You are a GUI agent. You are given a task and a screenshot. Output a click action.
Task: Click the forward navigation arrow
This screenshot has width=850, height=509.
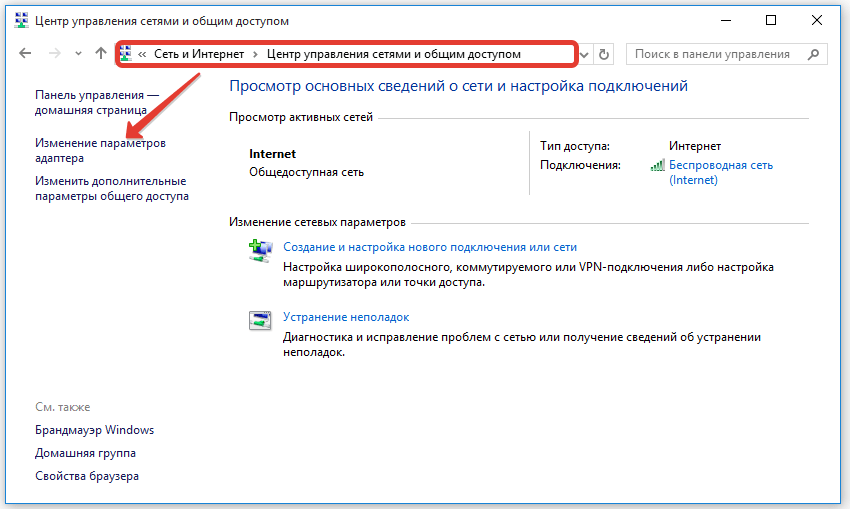coord(55,54)
